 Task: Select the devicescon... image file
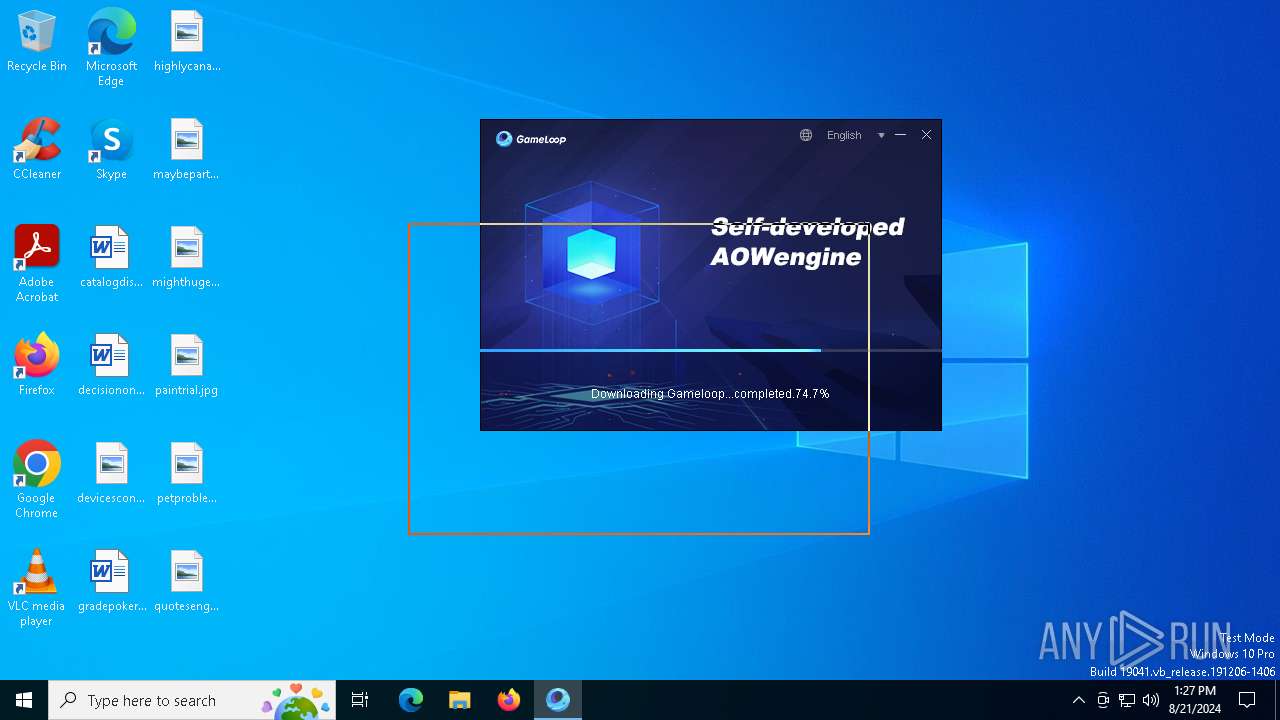(111, 474)
